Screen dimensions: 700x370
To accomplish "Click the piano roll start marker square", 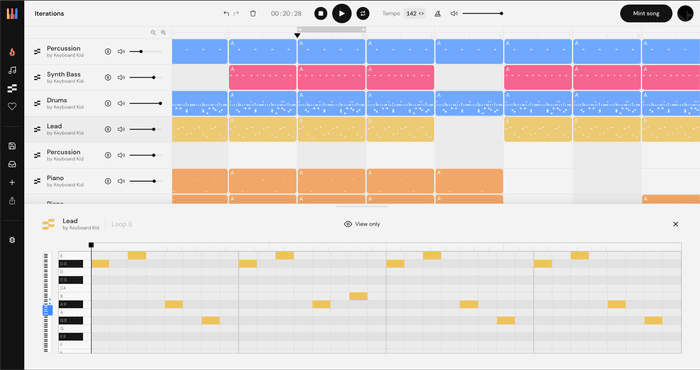I will [91, 245].
